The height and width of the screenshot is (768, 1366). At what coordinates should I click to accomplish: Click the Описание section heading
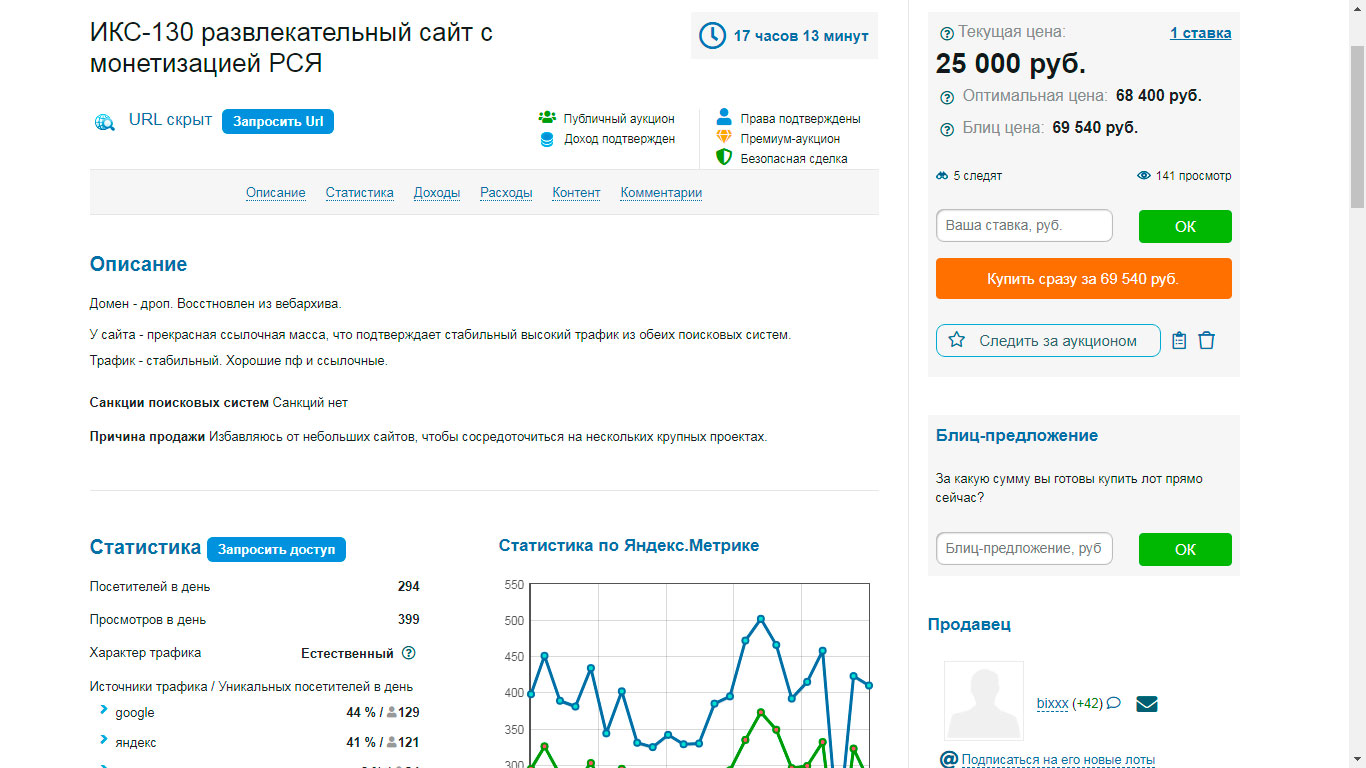click(x=139, y=265)
